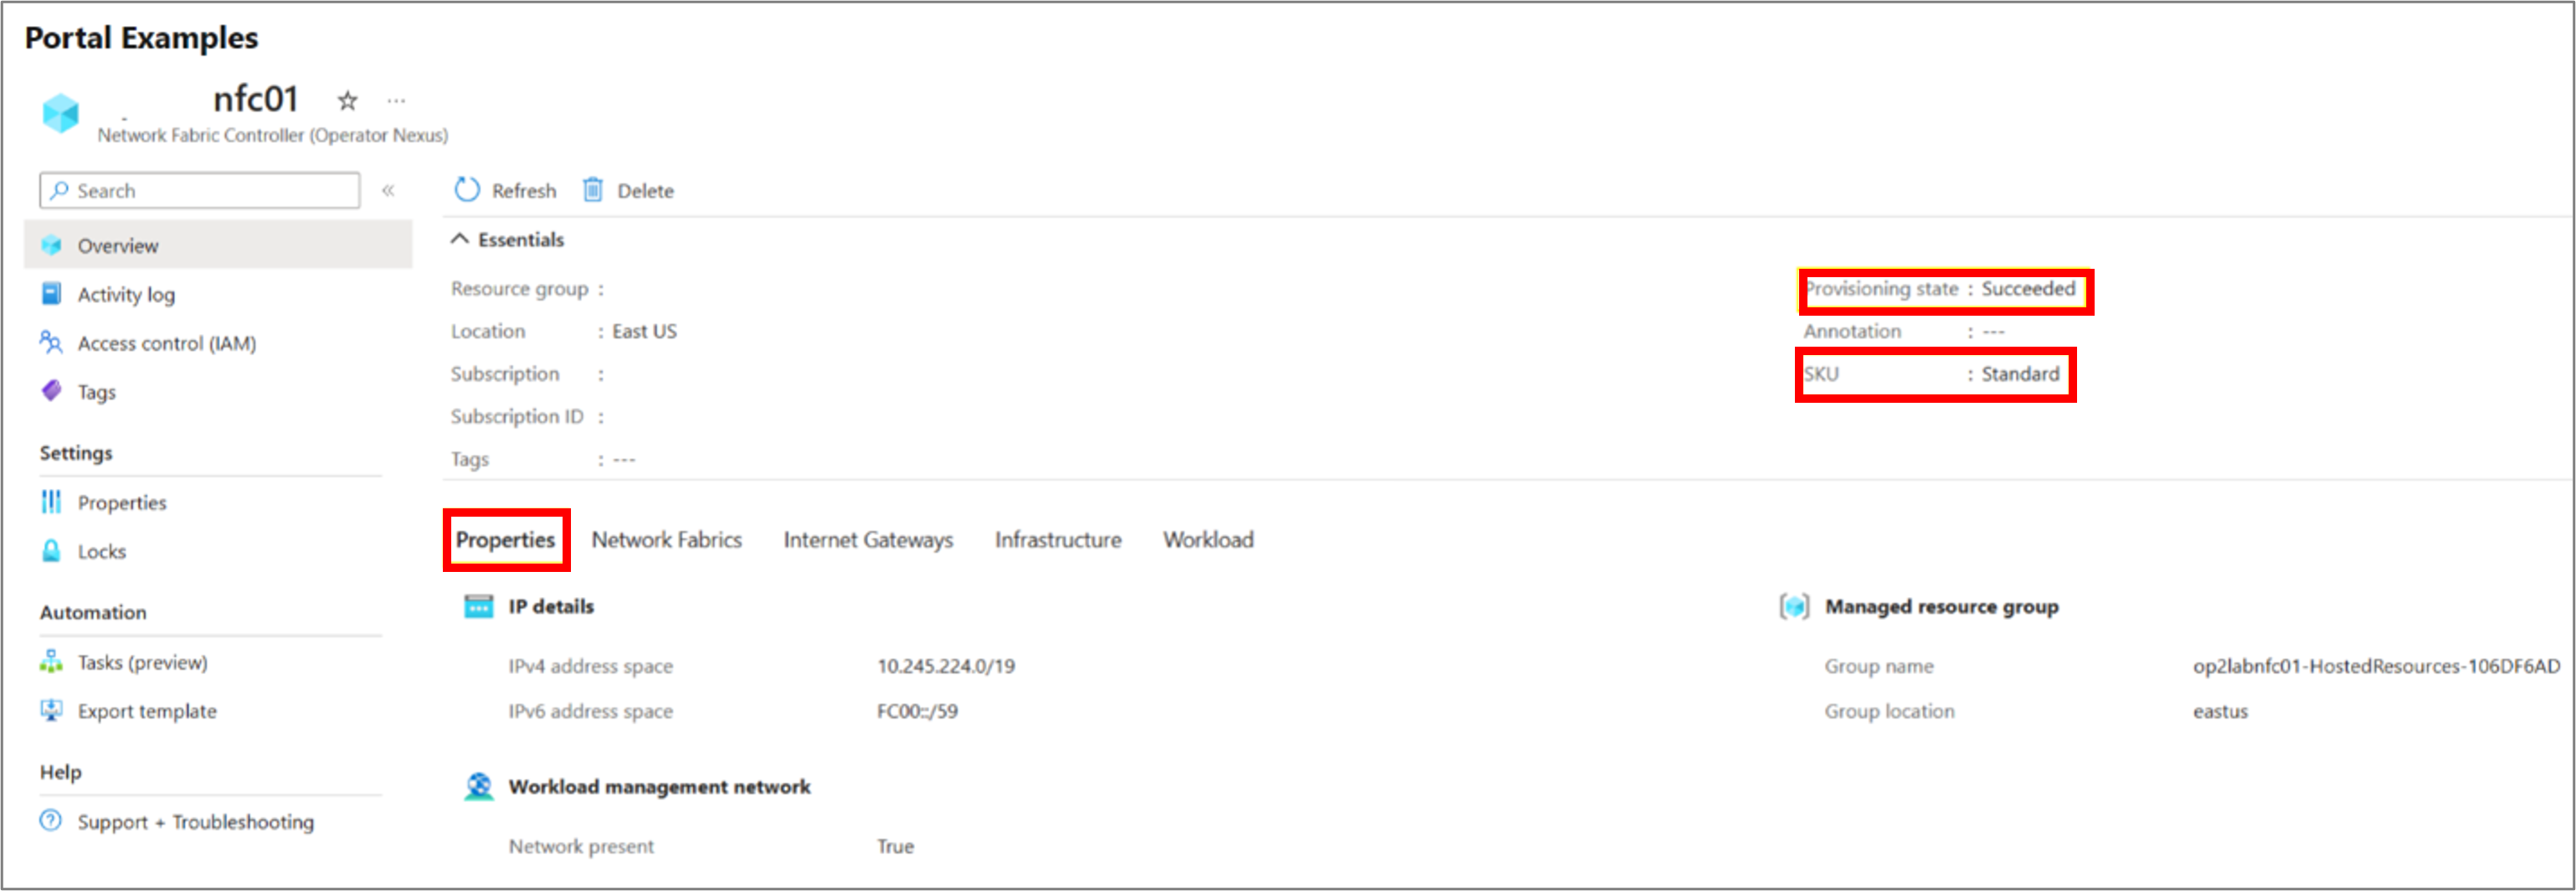Click the Network Fabric Controller cube icon
The height and width of the screenshot is (891, 2576).
(x=61, y=113)
